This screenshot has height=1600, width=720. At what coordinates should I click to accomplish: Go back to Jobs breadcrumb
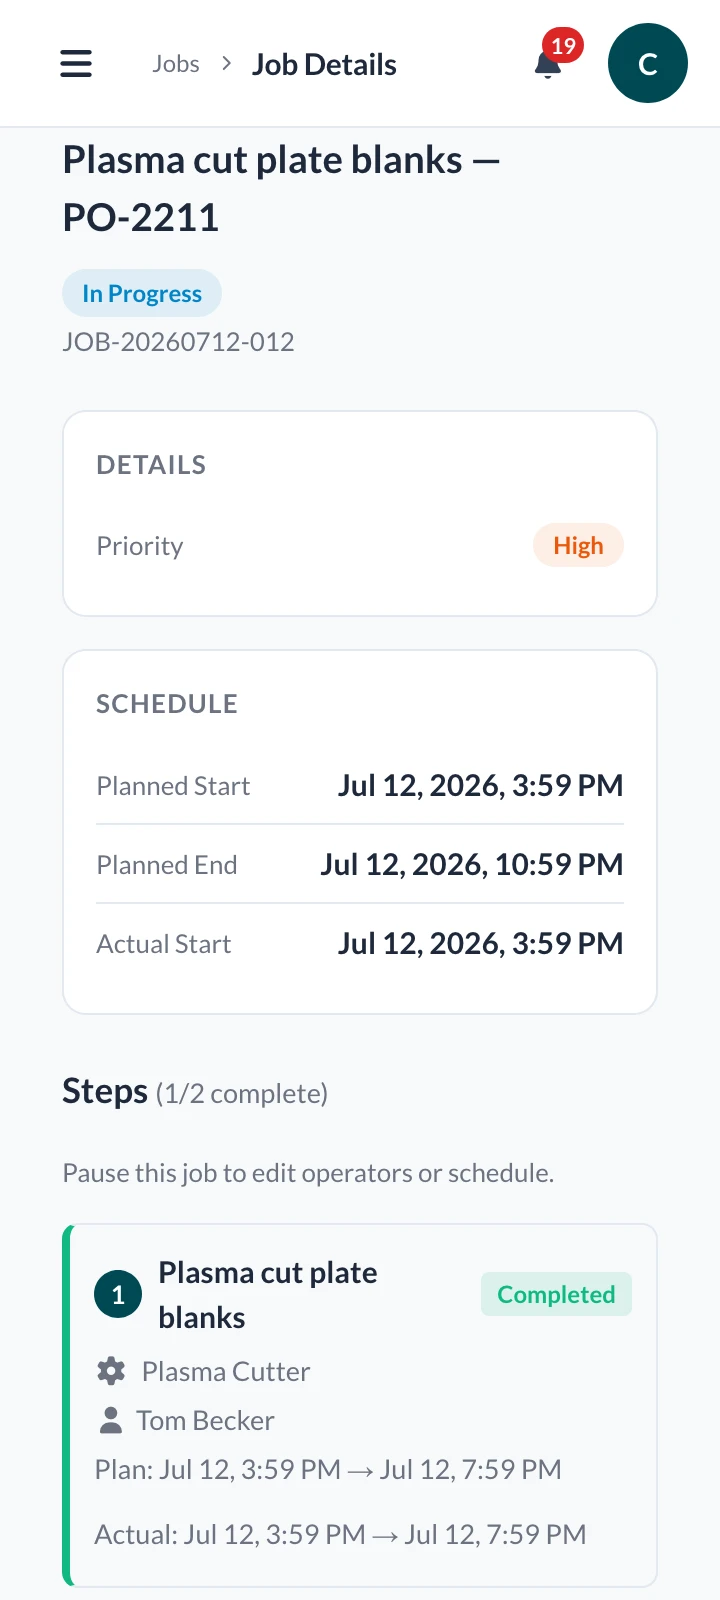coord(176,64)
